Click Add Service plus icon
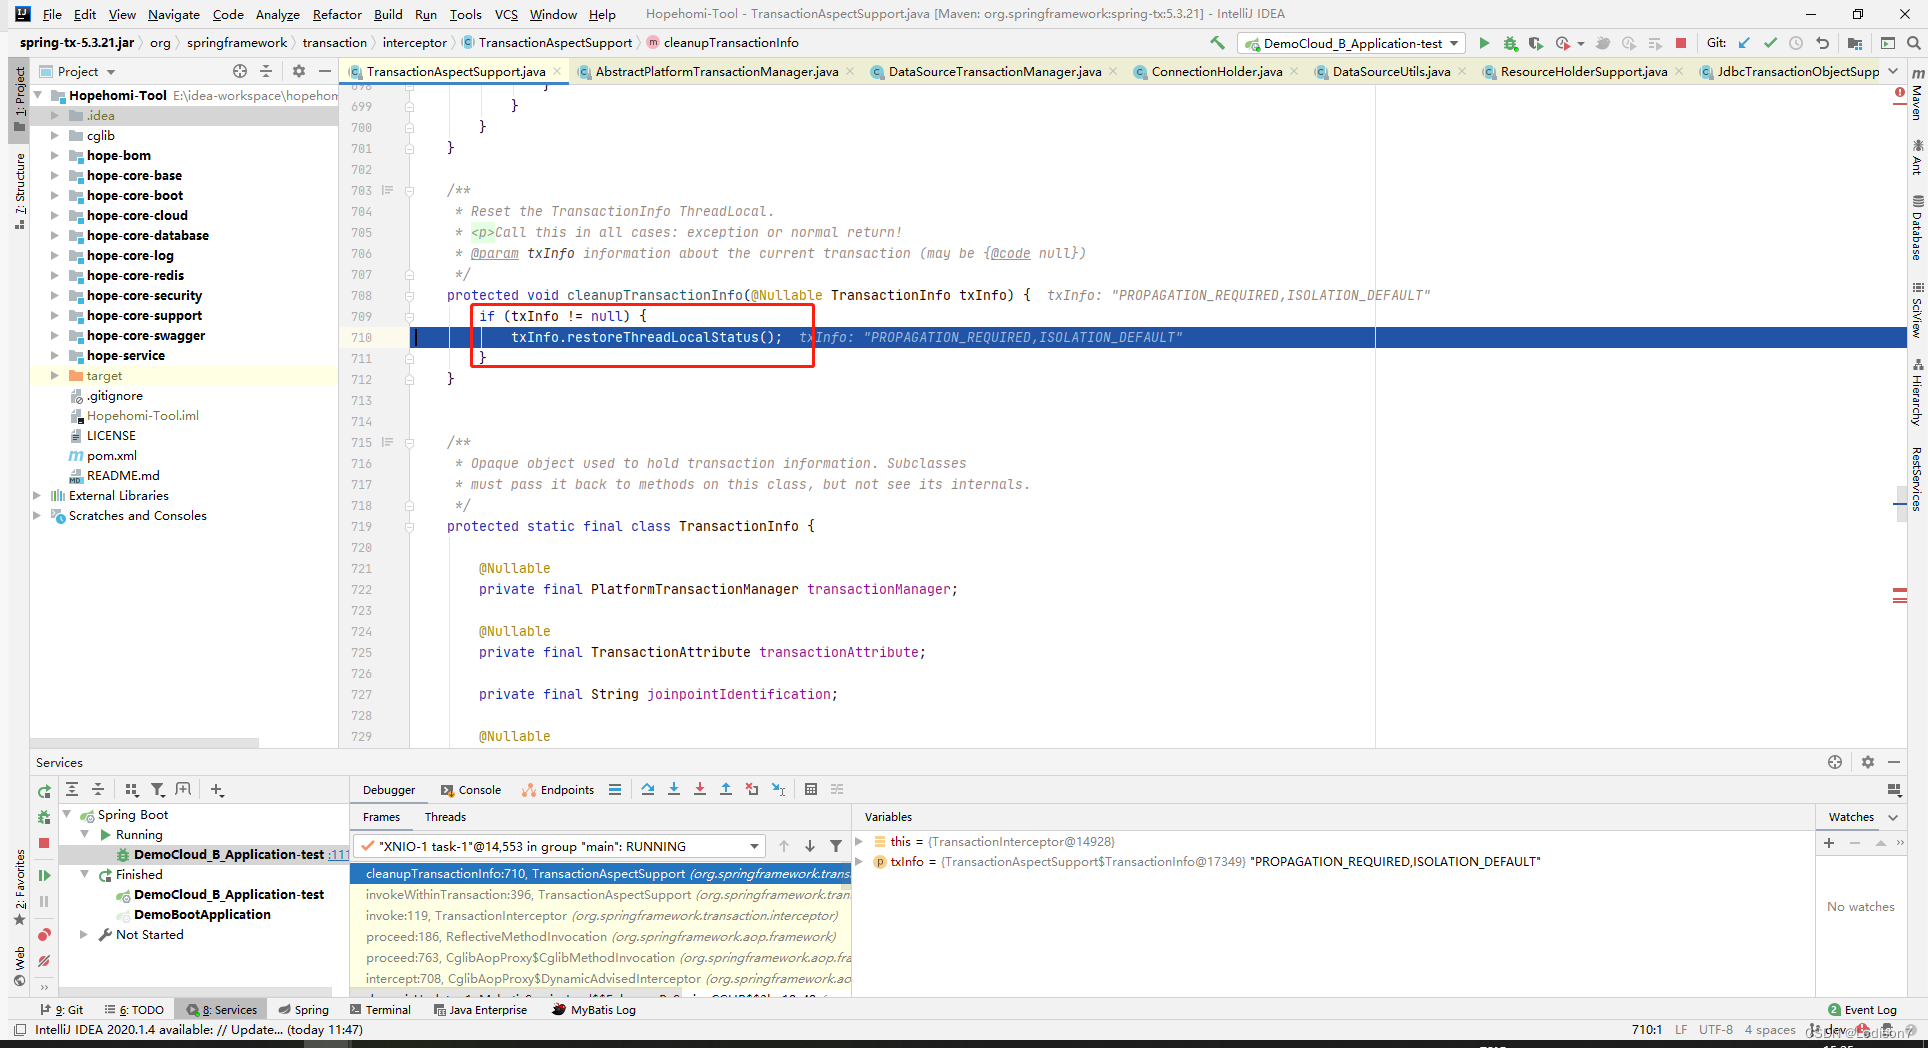Image resolution: width=1928 pixels, height=1048 pixels. (x=217, y=789)
